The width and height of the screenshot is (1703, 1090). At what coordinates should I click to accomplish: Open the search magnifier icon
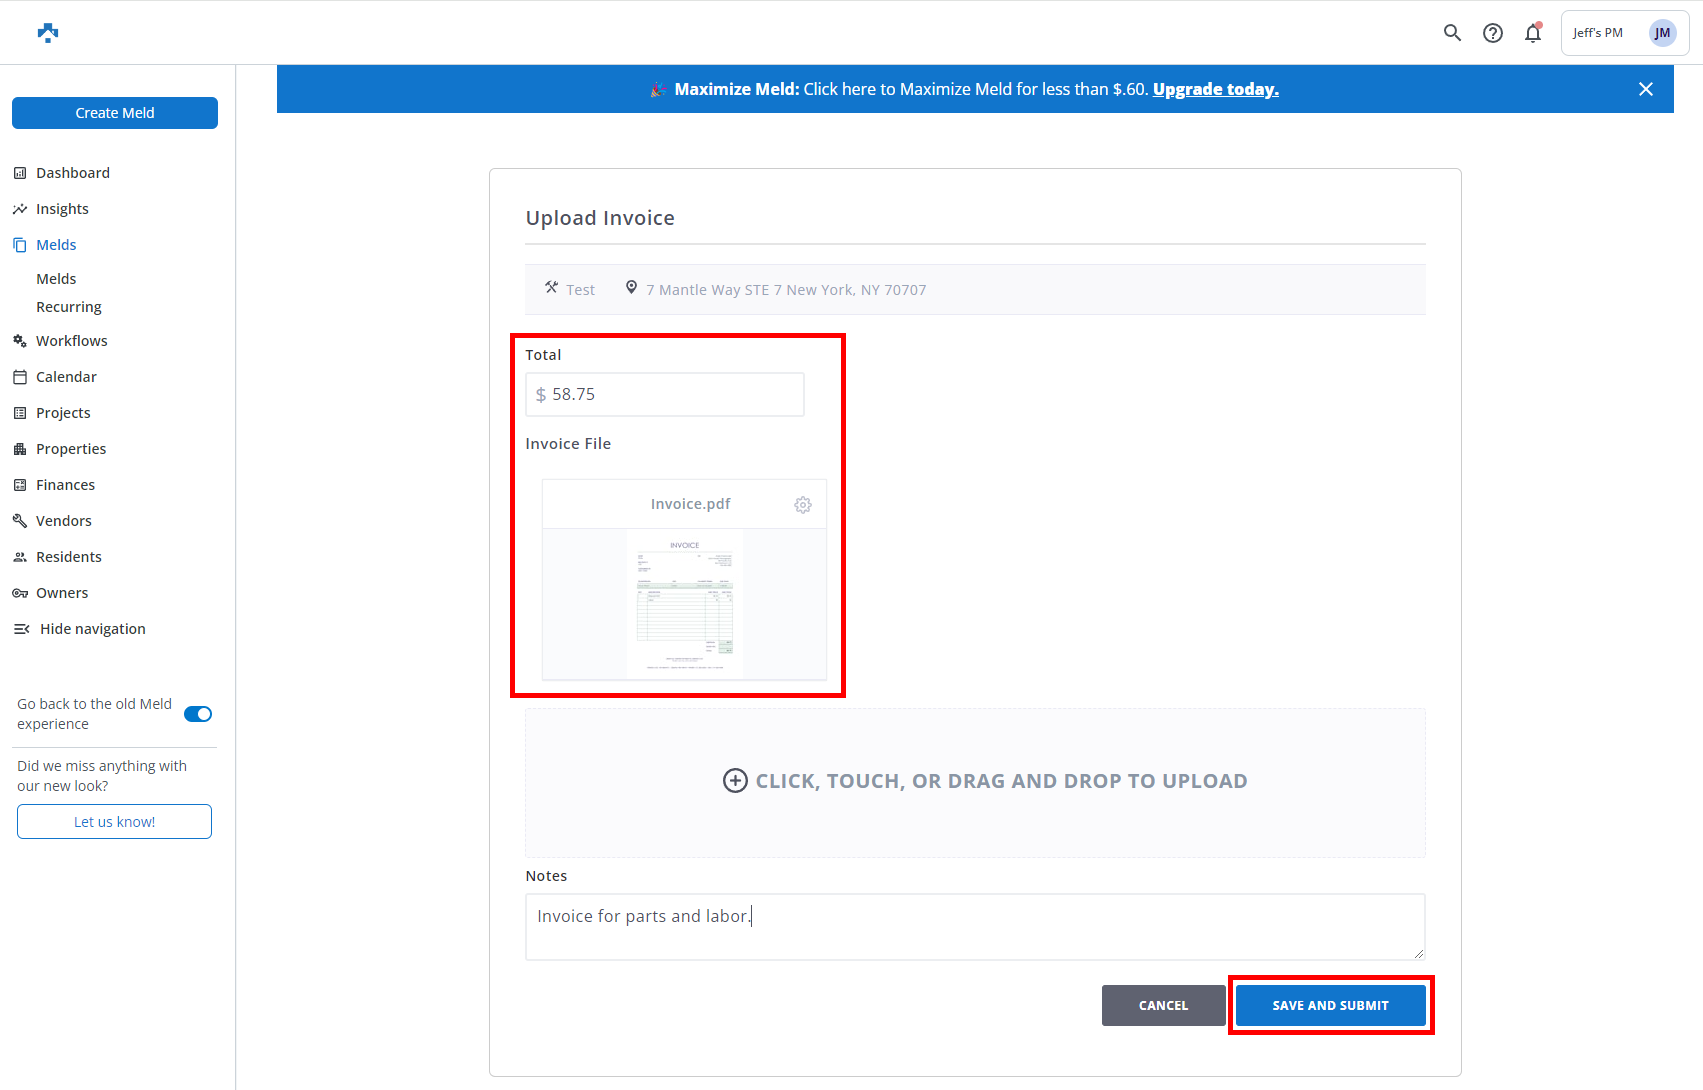1452,33
